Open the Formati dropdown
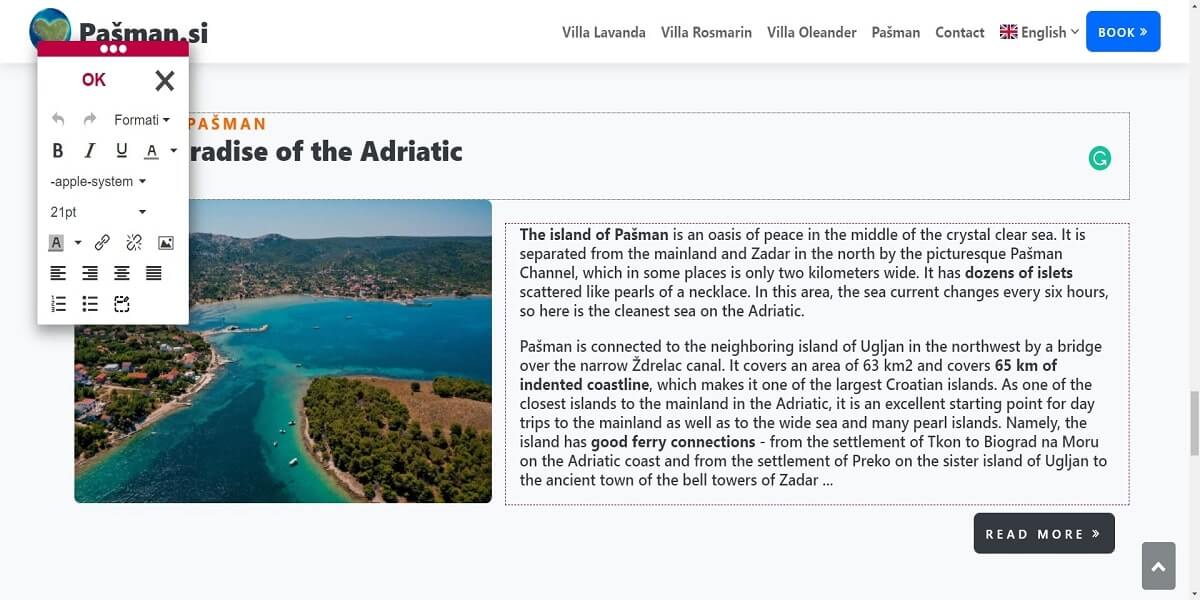1200x600 pixels. pyautogui.click(x=141, y=120)
